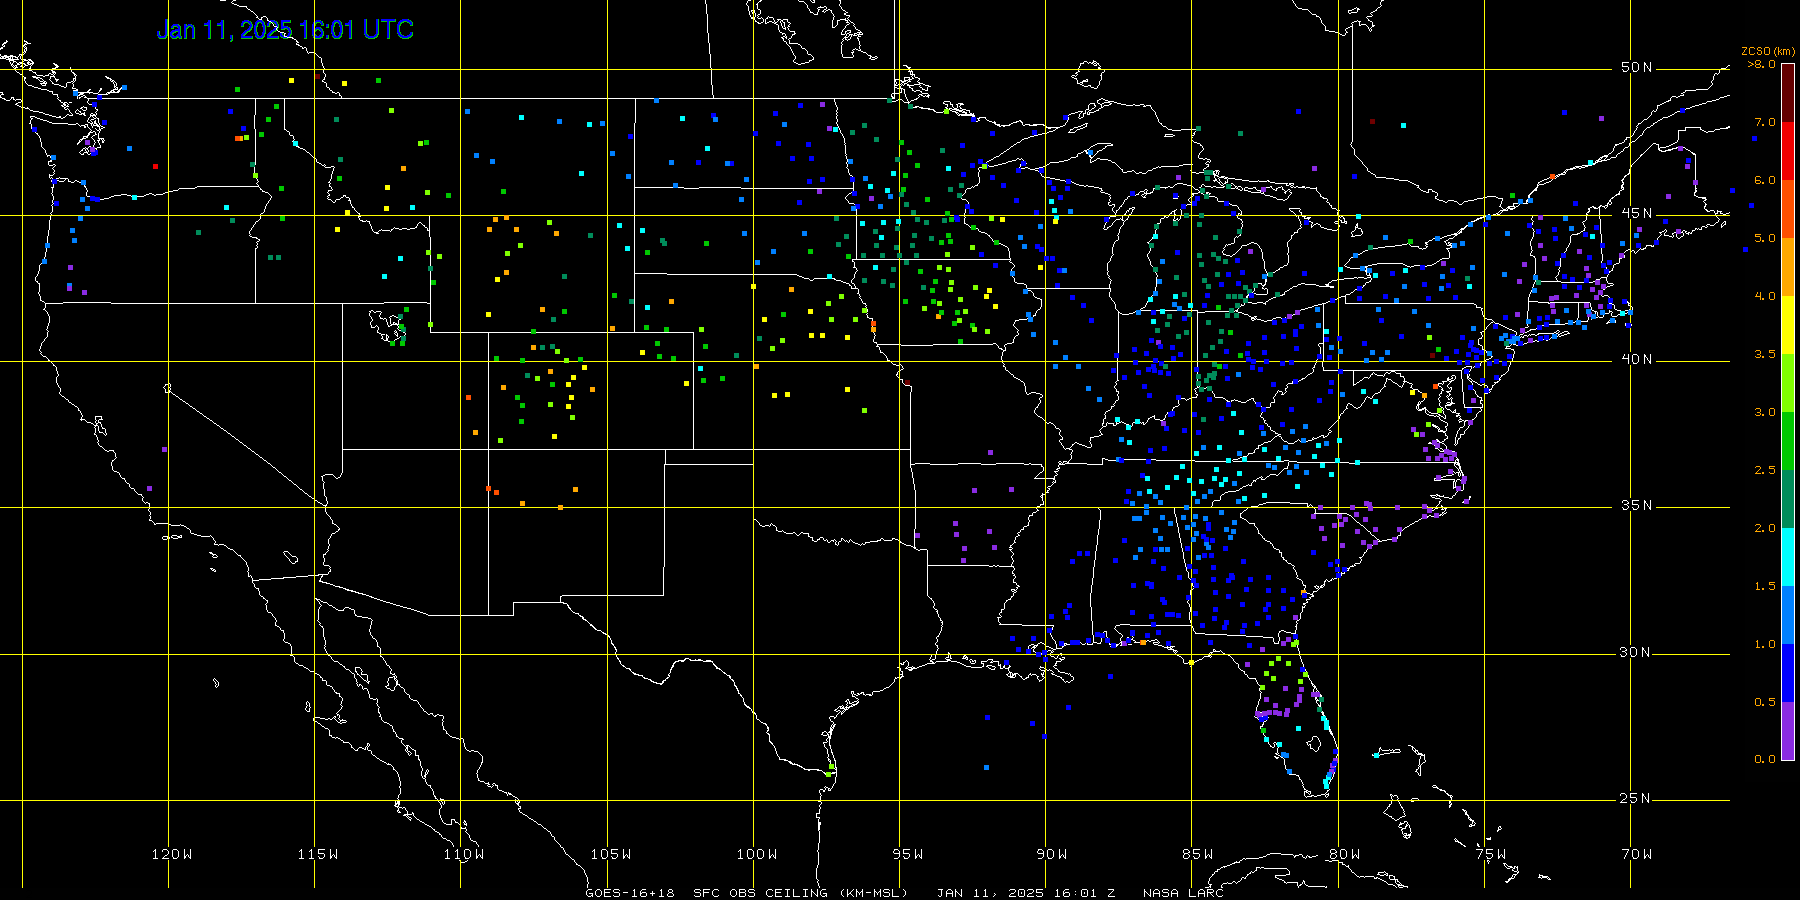Click the 2.5 legend value

coord(1765,470)
